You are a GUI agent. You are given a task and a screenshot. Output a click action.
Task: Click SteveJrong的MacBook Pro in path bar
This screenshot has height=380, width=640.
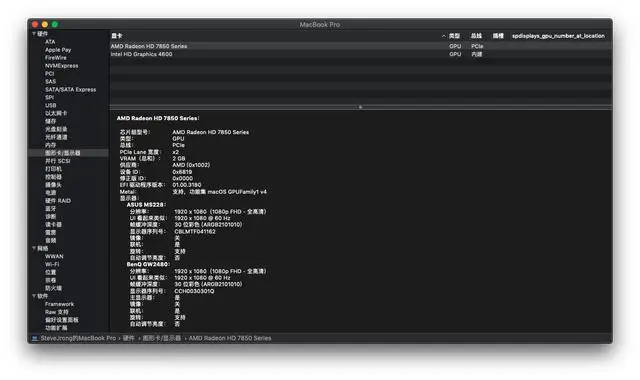pyautogui.click(x=78, y=338)
